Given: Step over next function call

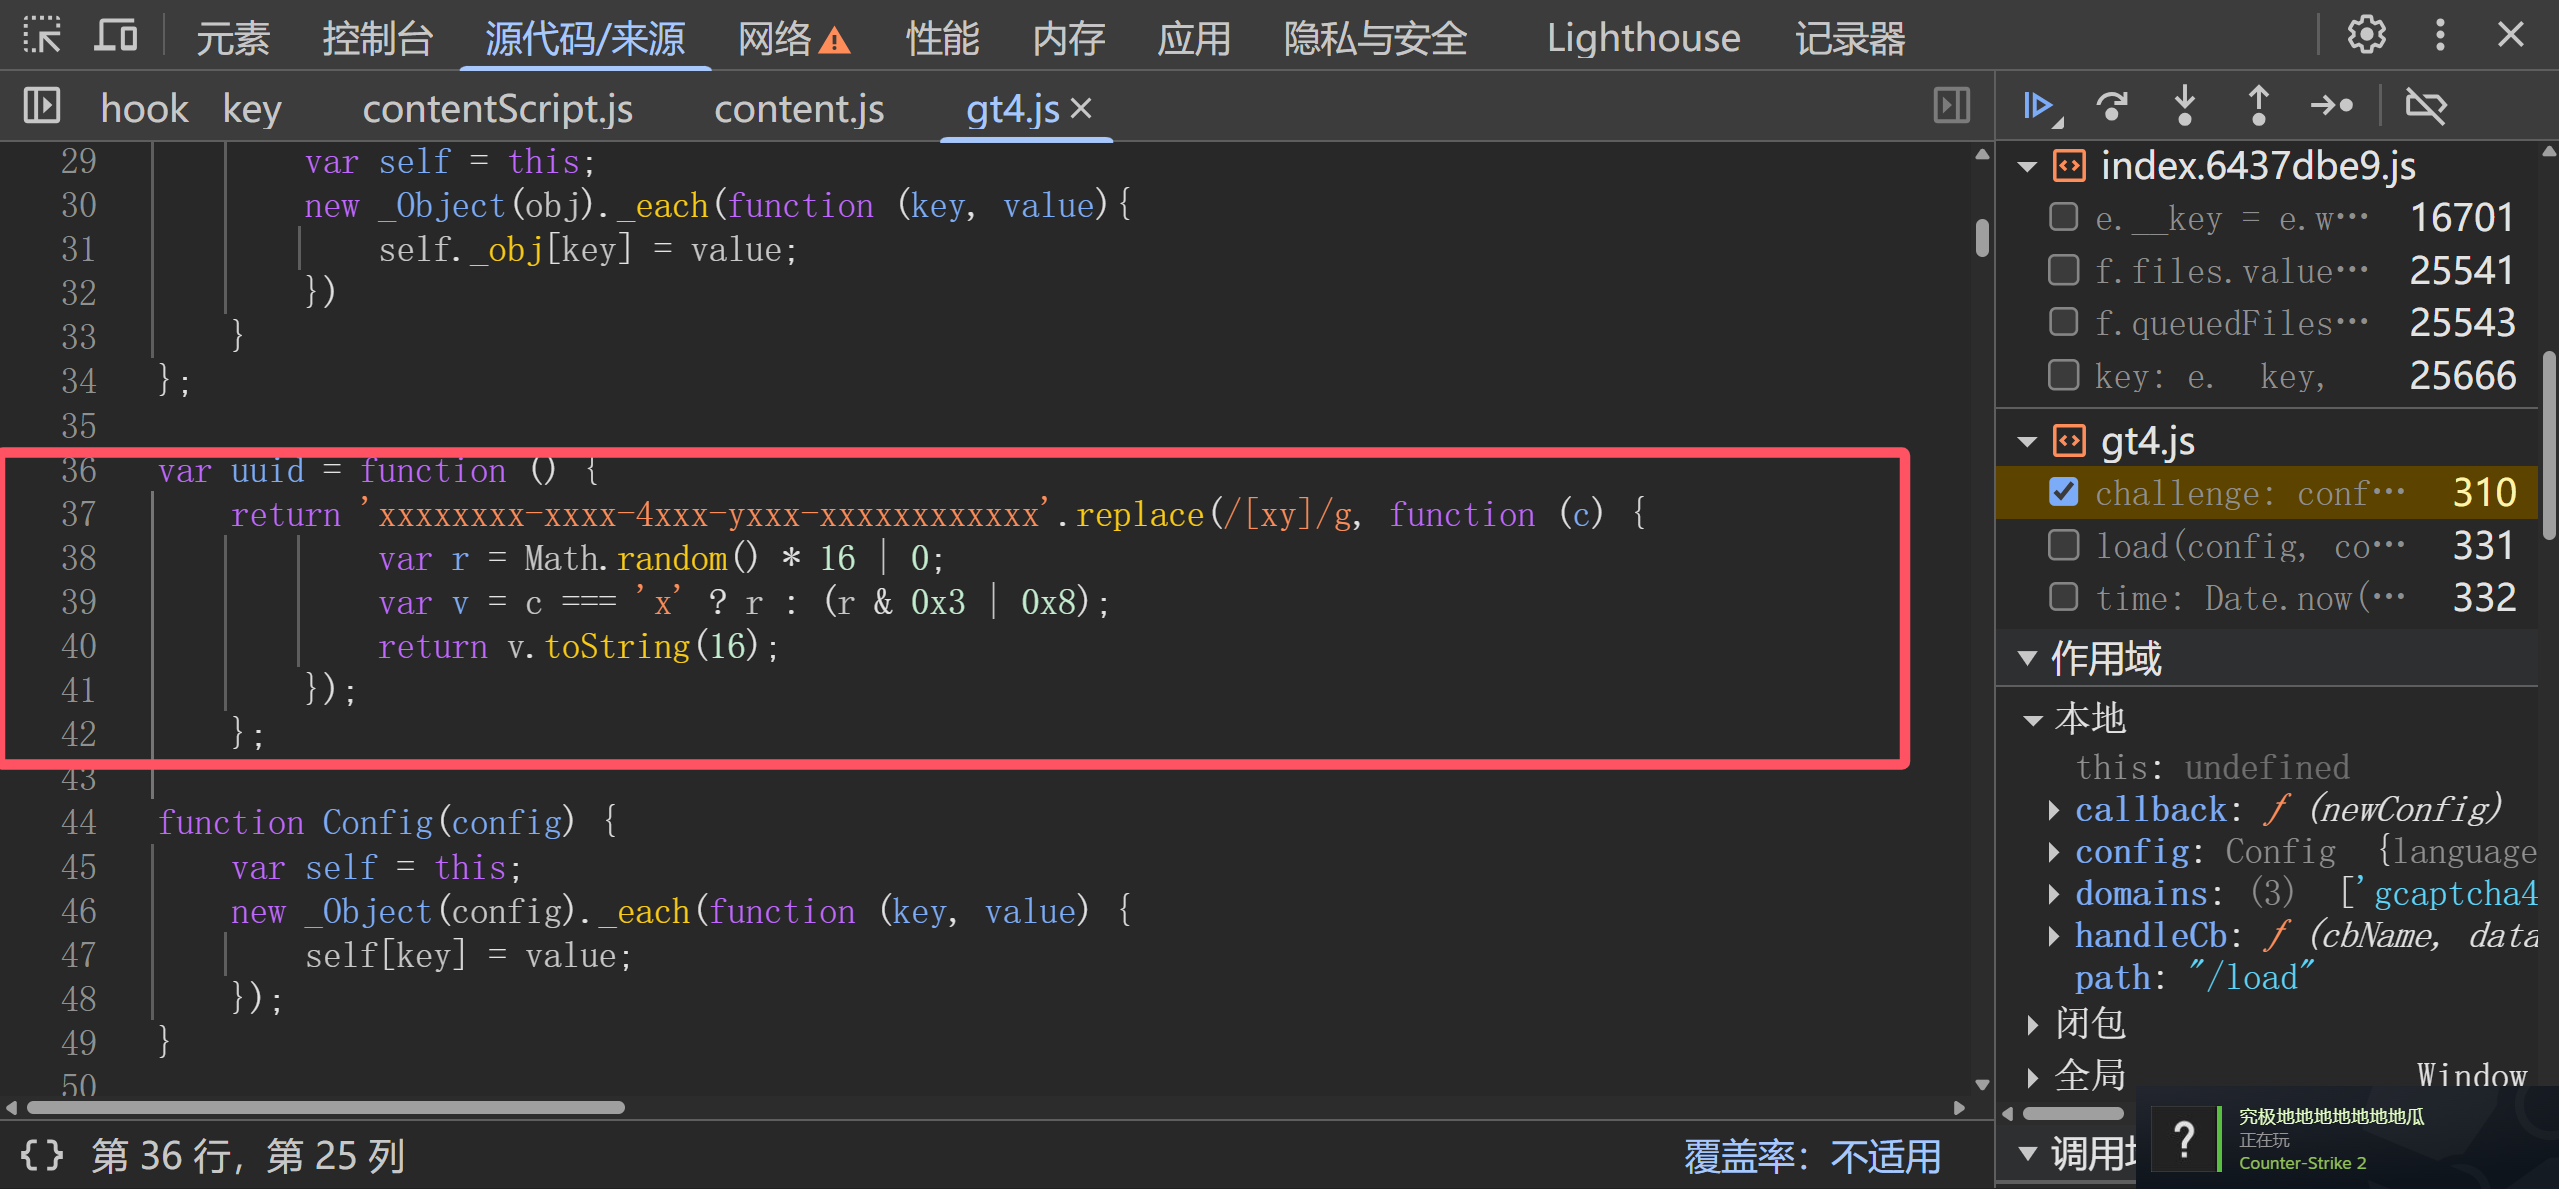Looking at the screenshot, I should pos(2112,106).
